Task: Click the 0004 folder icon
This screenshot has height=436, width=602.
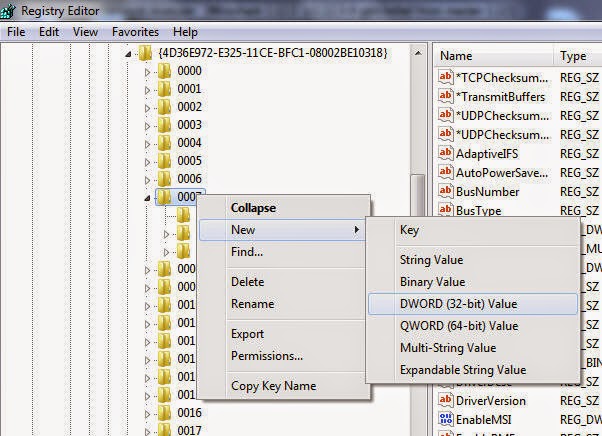Action: 164,143
